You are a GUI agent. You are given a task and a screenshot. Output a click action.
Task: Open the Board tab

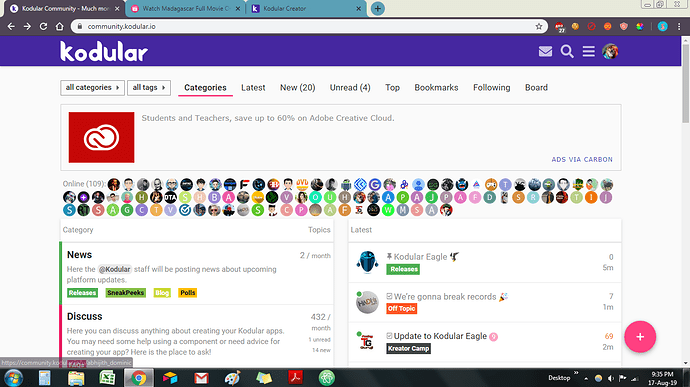point(536,88)
